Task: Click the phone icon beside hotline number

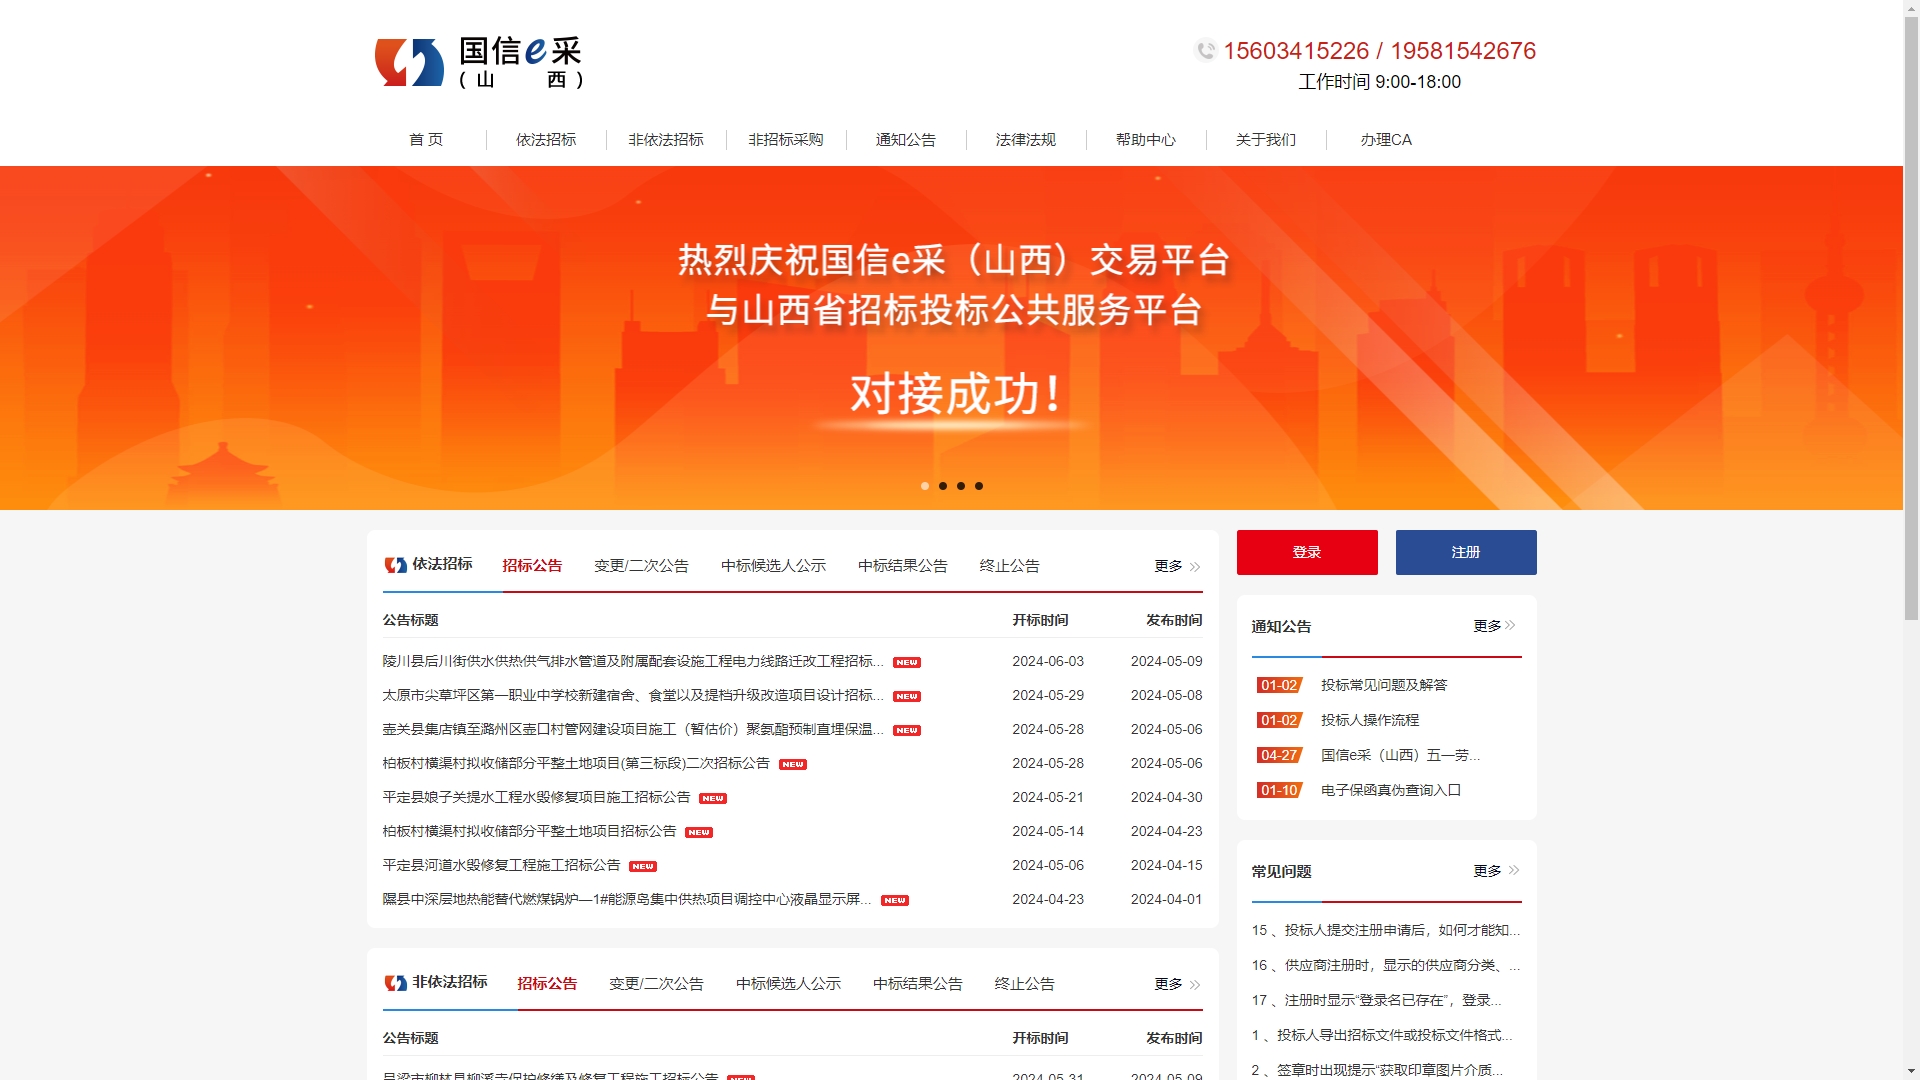Action: pyautogui.click(x=1205, y=50)
